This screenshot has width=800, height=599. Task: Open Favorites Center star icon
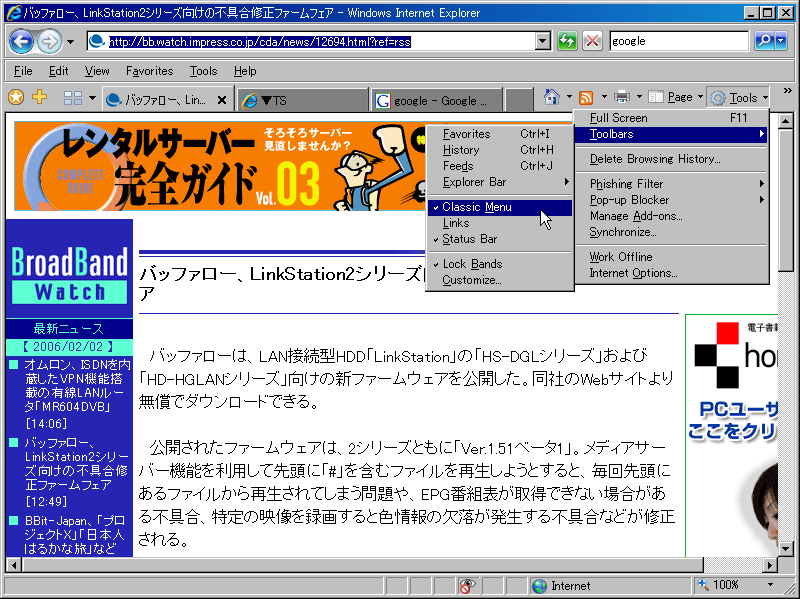pyautogui.click(x=16, y=97)
